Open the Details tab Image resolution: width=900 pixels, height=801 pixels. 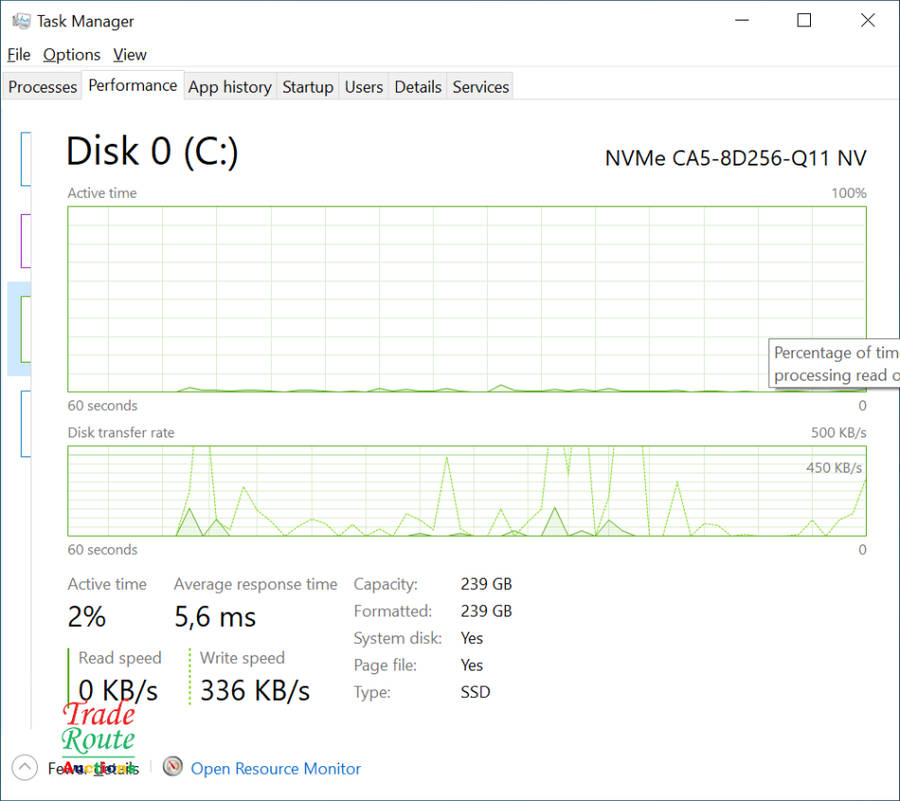pyautogui.click(x=418, y=87)
